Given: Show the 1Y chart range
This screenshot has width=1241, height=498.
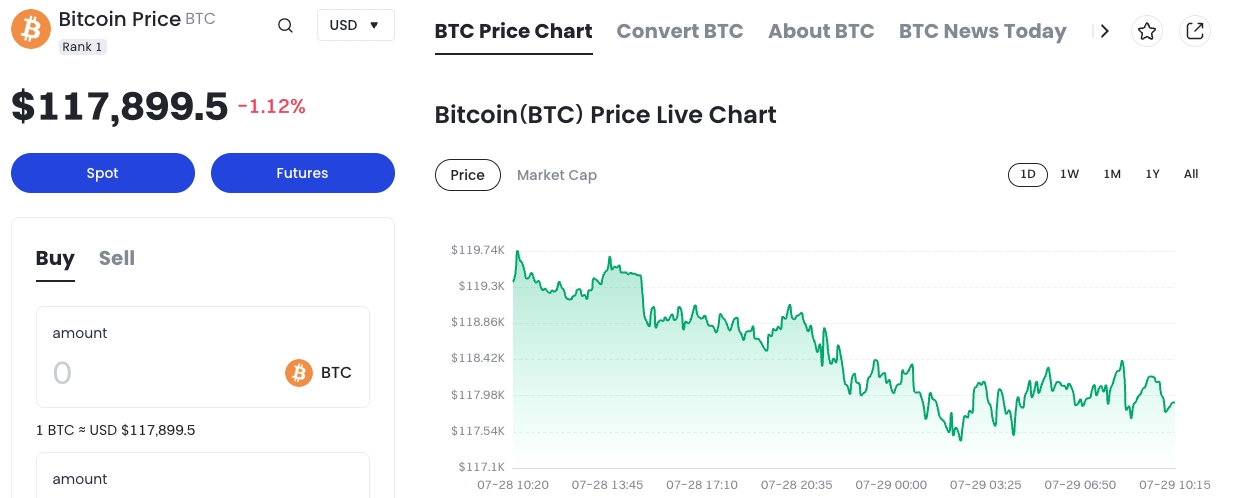Looking at the screenshot, I should (x=1152, y=174).
